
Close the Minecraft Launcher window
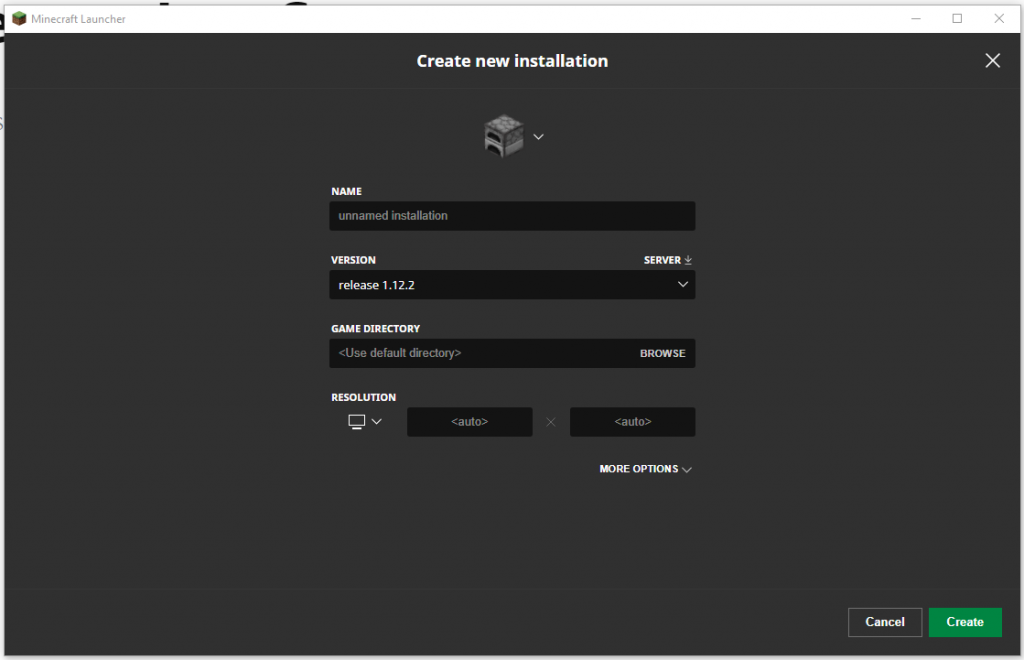[999, 18]
